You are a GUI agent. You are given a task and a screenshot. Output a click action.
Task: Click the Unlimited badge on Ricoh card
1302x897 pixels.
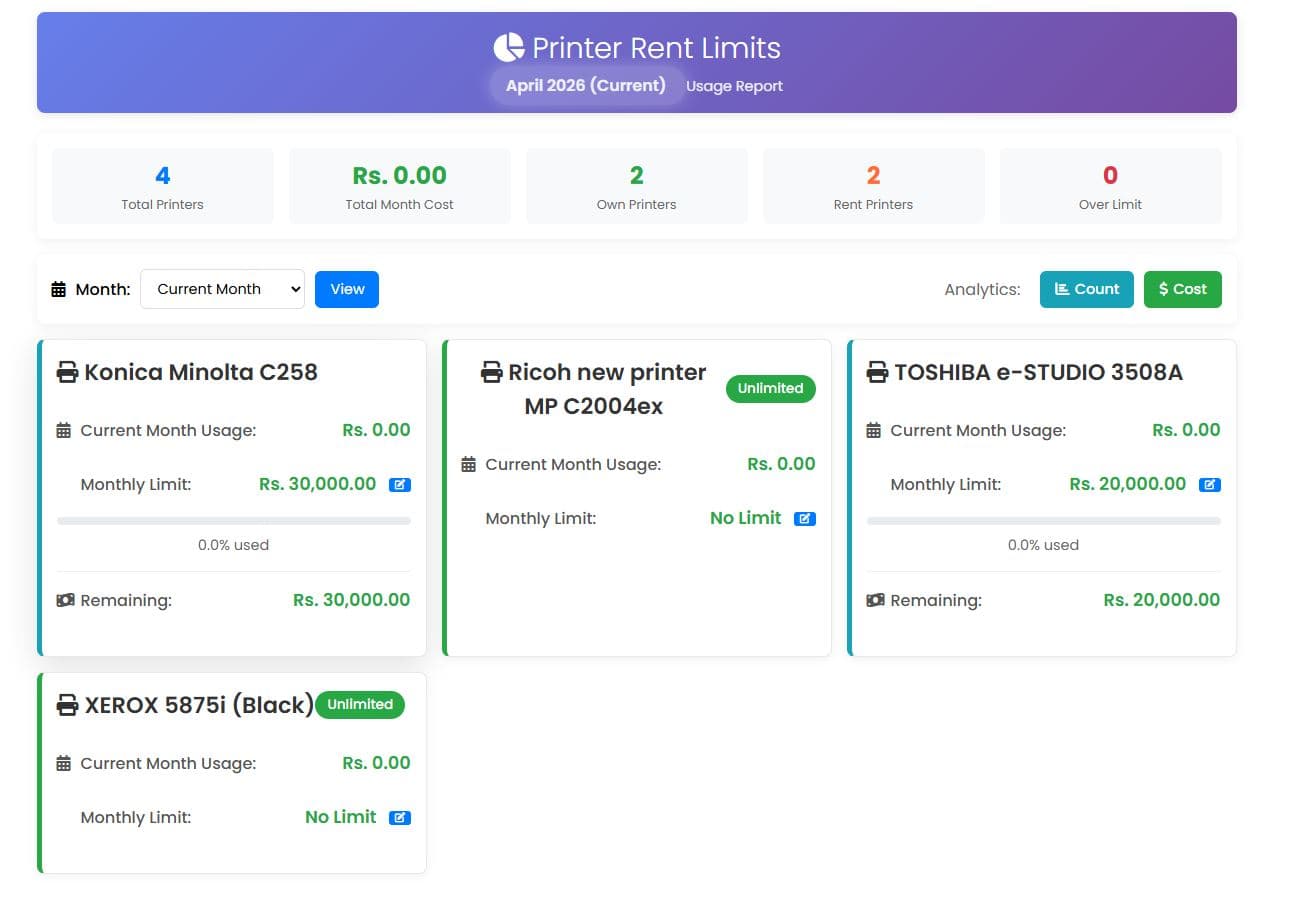pyautogui.click(x=771, y=389)
